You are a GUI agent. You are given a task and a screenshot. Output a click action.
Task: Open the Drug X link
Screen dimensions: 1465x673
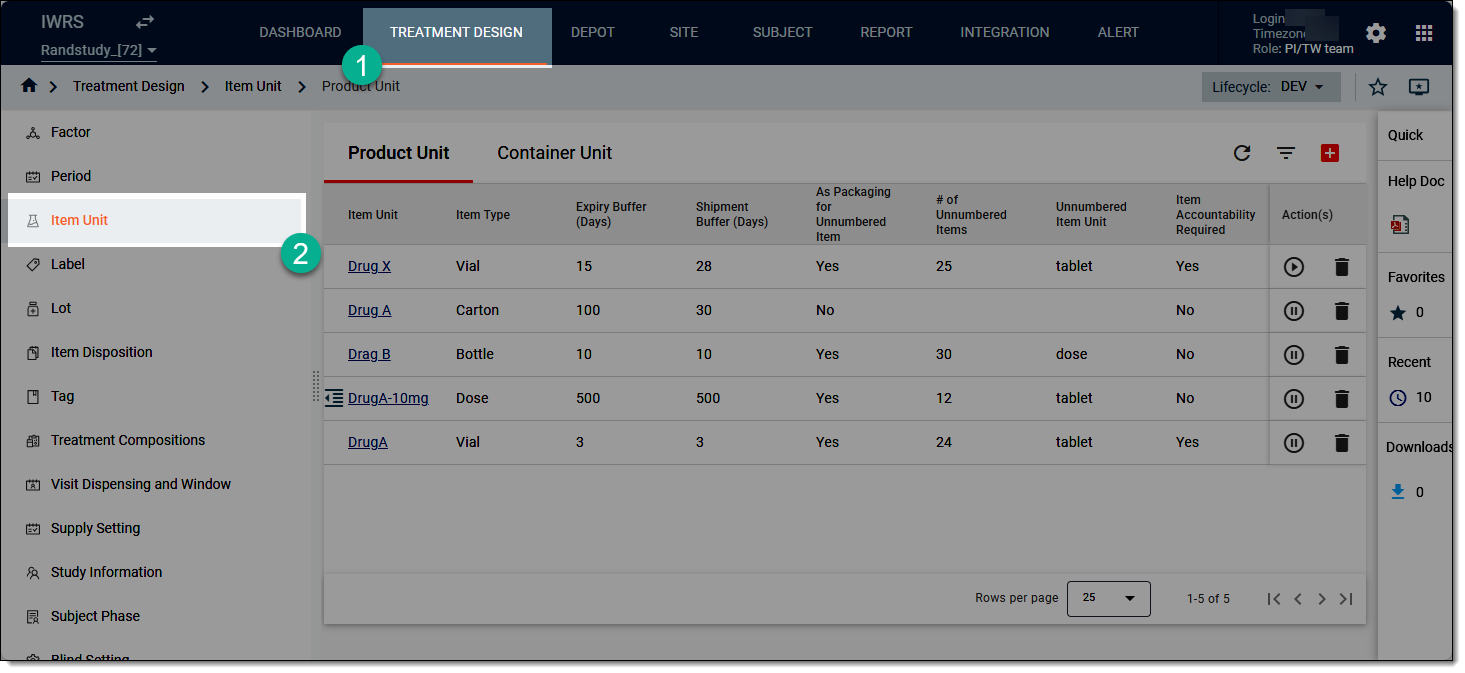click(x=370, y=267)
